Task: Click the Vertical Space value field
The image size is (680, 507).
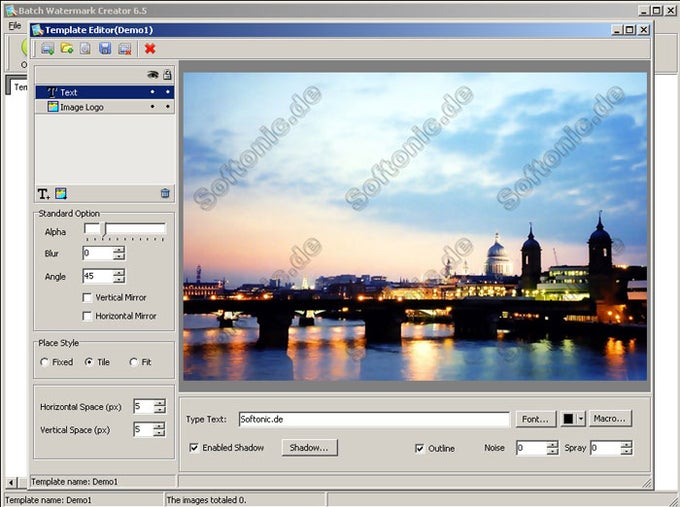Action: (144, 429)
